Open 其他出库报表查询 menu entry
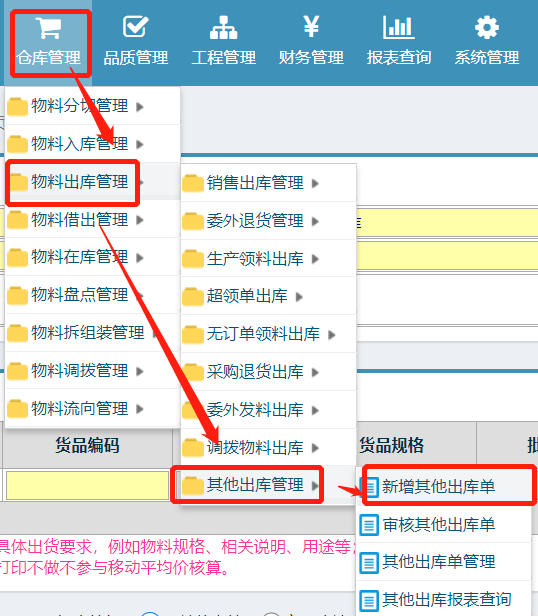The height and width of the screenshot is (616, 538). (x=444, y=600)
